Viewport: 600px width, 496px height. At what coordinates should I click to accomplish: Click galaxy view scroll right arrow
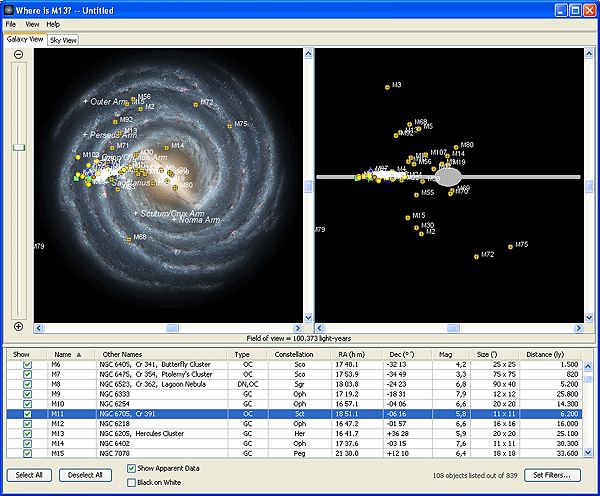pyautogui.click(x=298, y=328)
